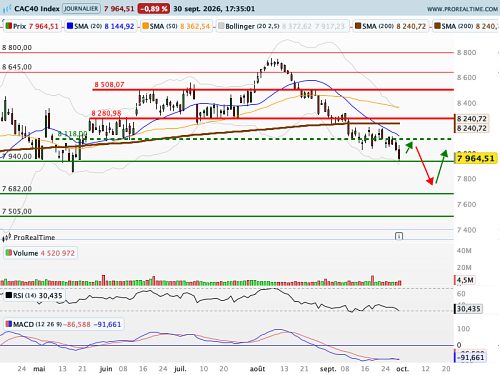Click the 7 800 price axis label
Viewport: 500px width, 375px height.
point(467,179)
